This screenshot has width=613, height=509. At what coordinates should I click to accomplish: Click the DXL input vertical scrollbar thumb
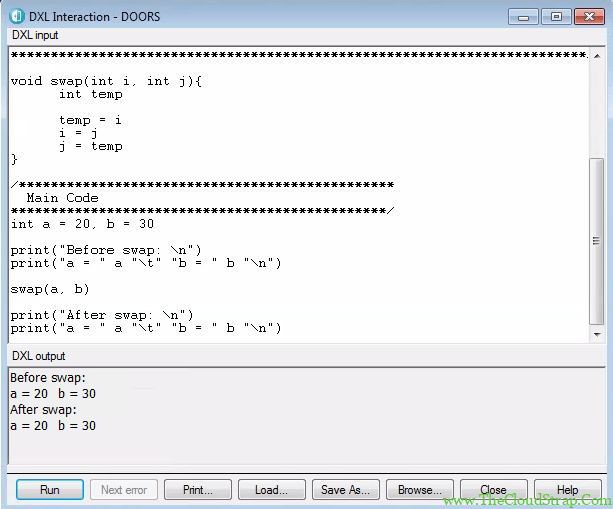597,241
